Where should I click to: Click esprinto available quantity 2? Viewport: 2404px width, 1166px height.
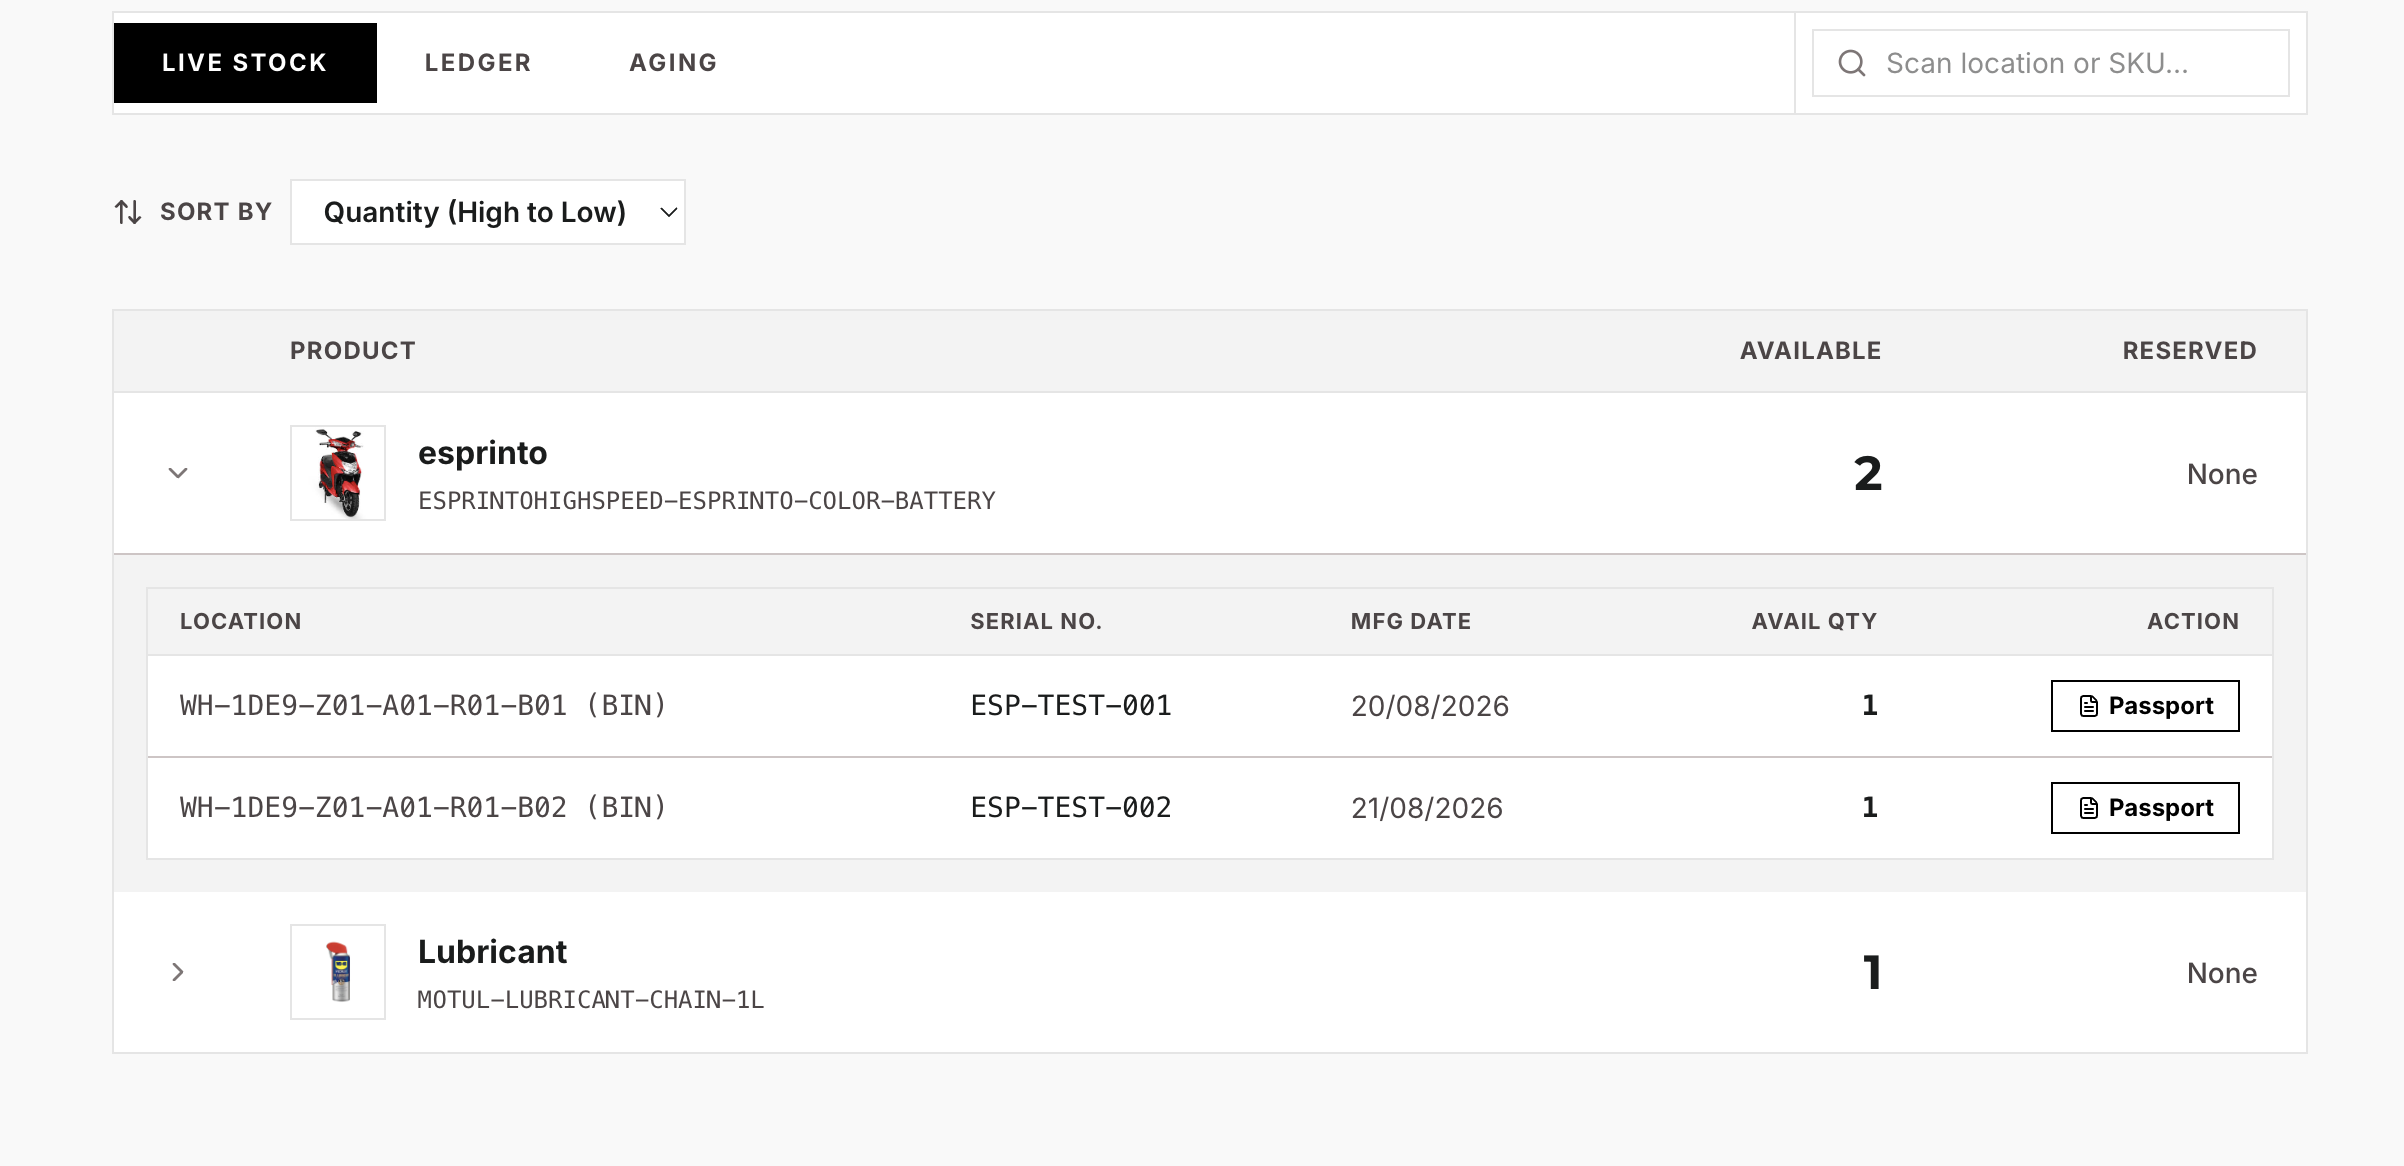(1867, 474)
